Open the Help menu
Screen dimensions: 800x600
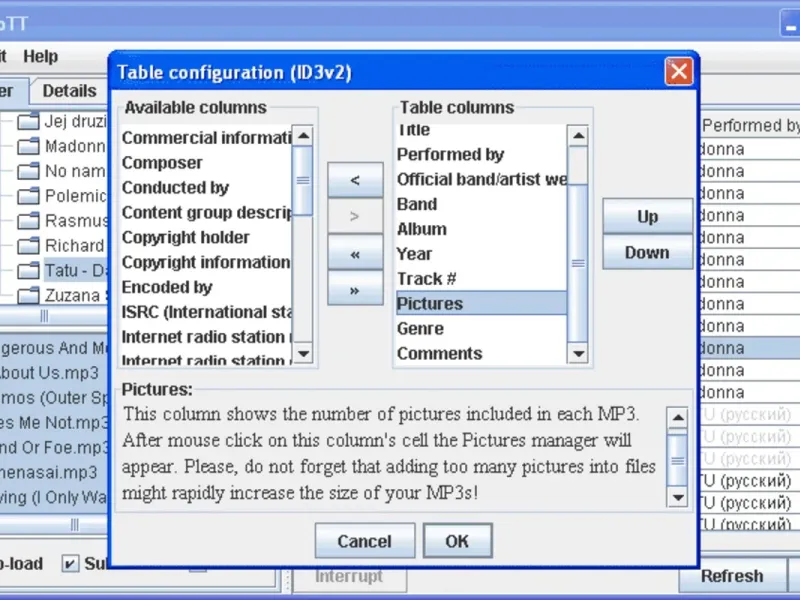pos(41,57)
